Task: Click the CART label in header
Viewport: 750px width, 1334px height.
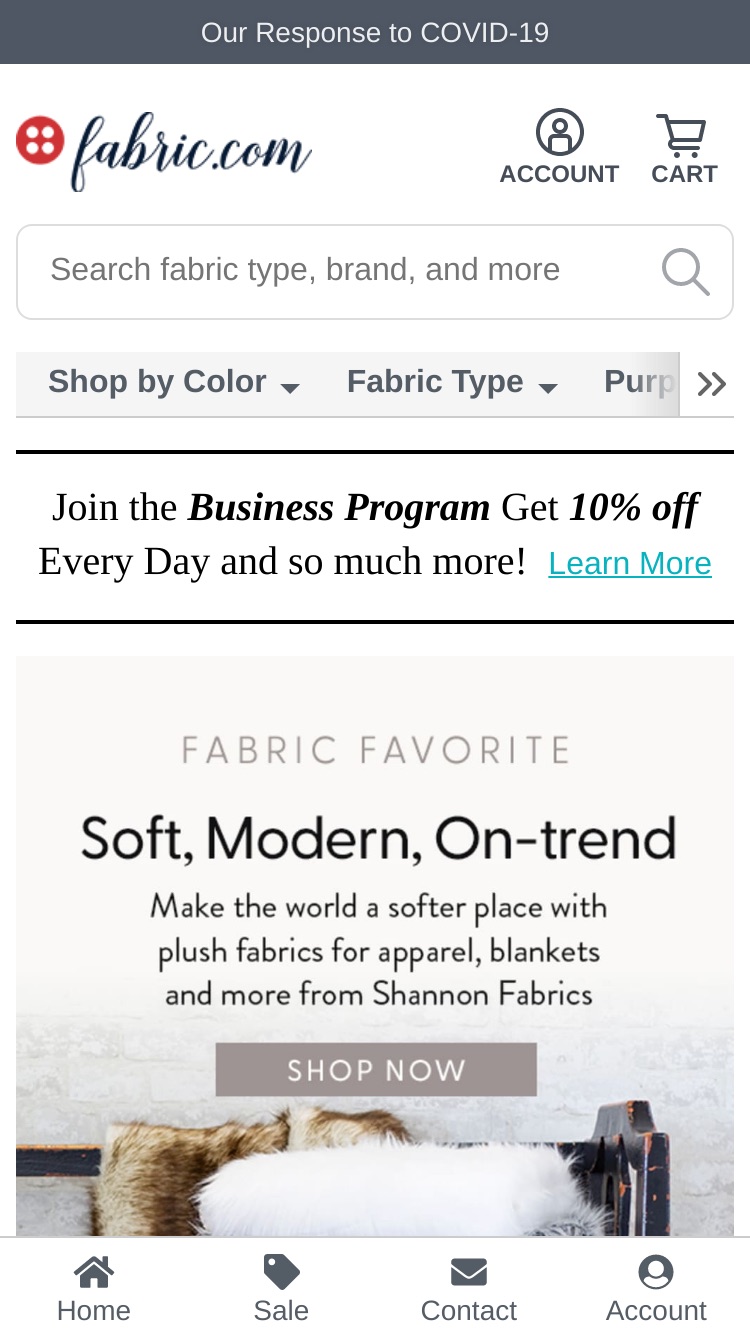Action: tap(684, 174)
